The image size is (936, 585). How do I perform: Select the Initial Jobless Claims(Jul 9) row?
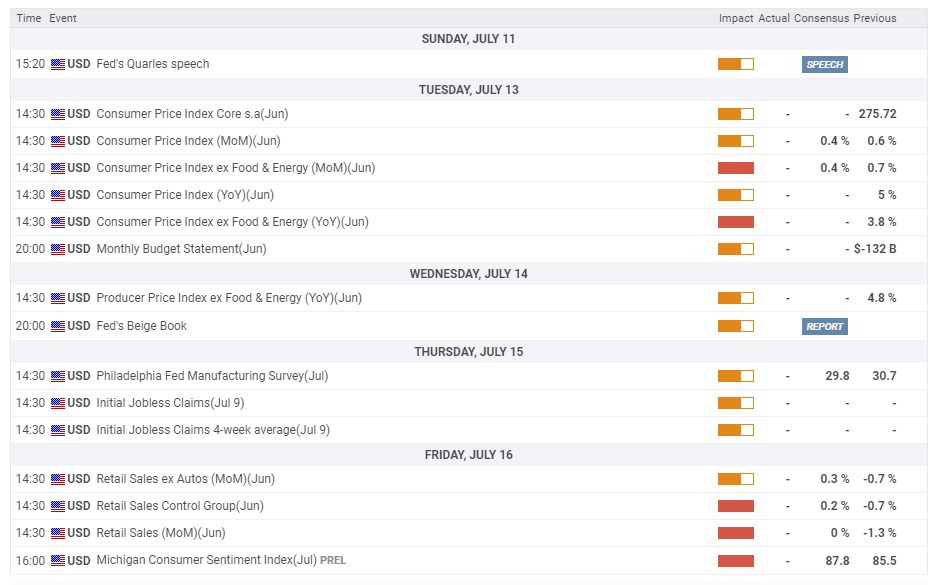170,403
